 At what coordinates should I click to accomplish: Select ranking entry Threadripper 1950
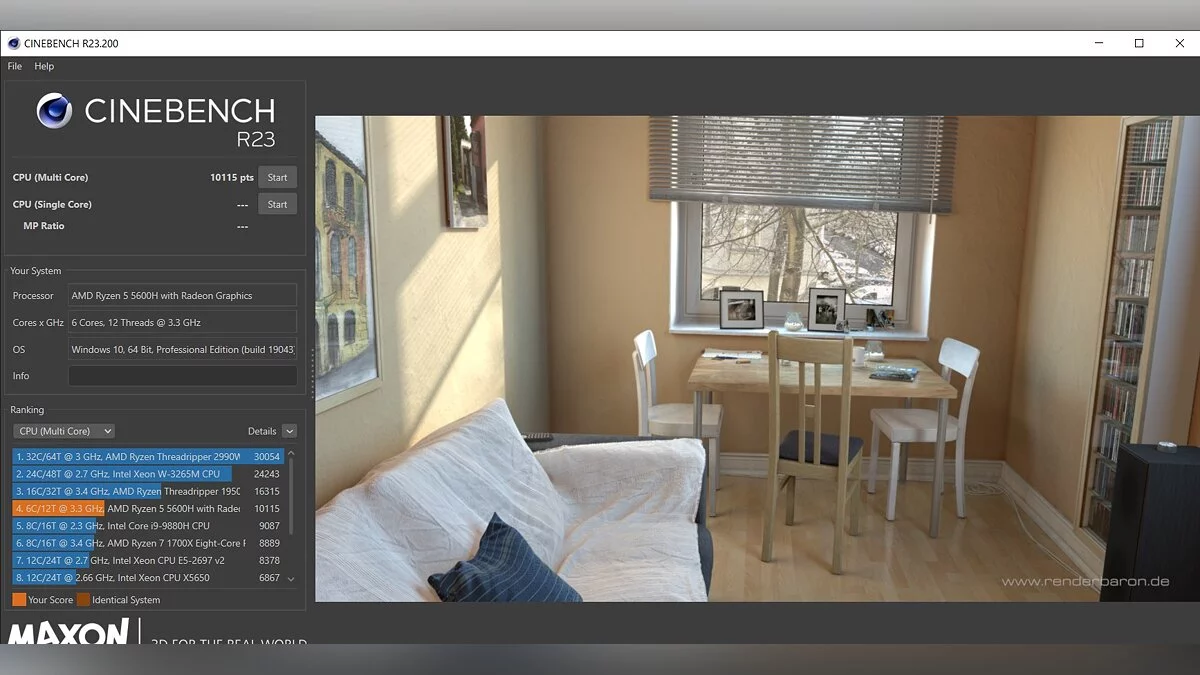tap(148, 491)
